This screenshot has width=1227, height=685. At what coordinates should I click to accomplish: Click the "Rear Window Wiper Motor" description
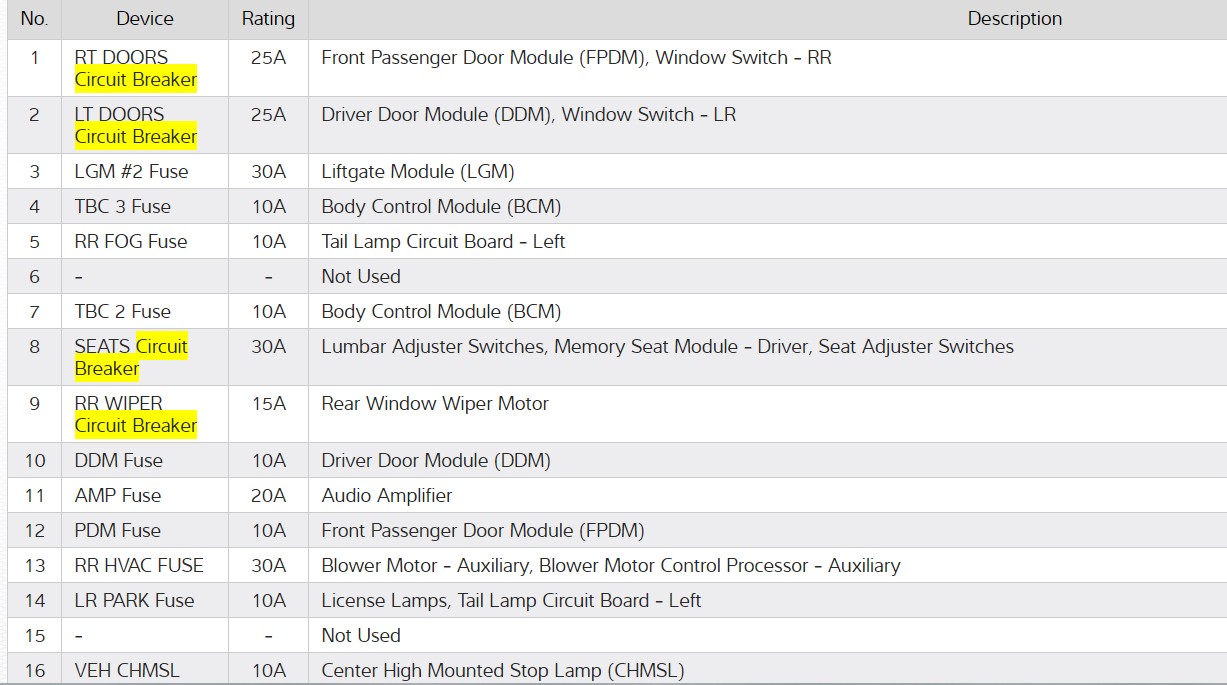[x=435, y=403]
